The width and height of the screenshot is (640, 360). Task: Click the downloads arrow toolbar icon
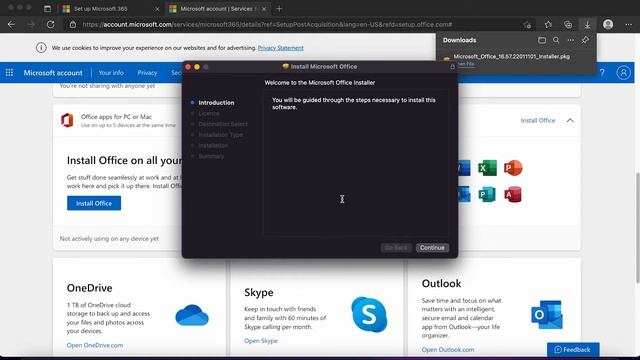click(587, 24)
